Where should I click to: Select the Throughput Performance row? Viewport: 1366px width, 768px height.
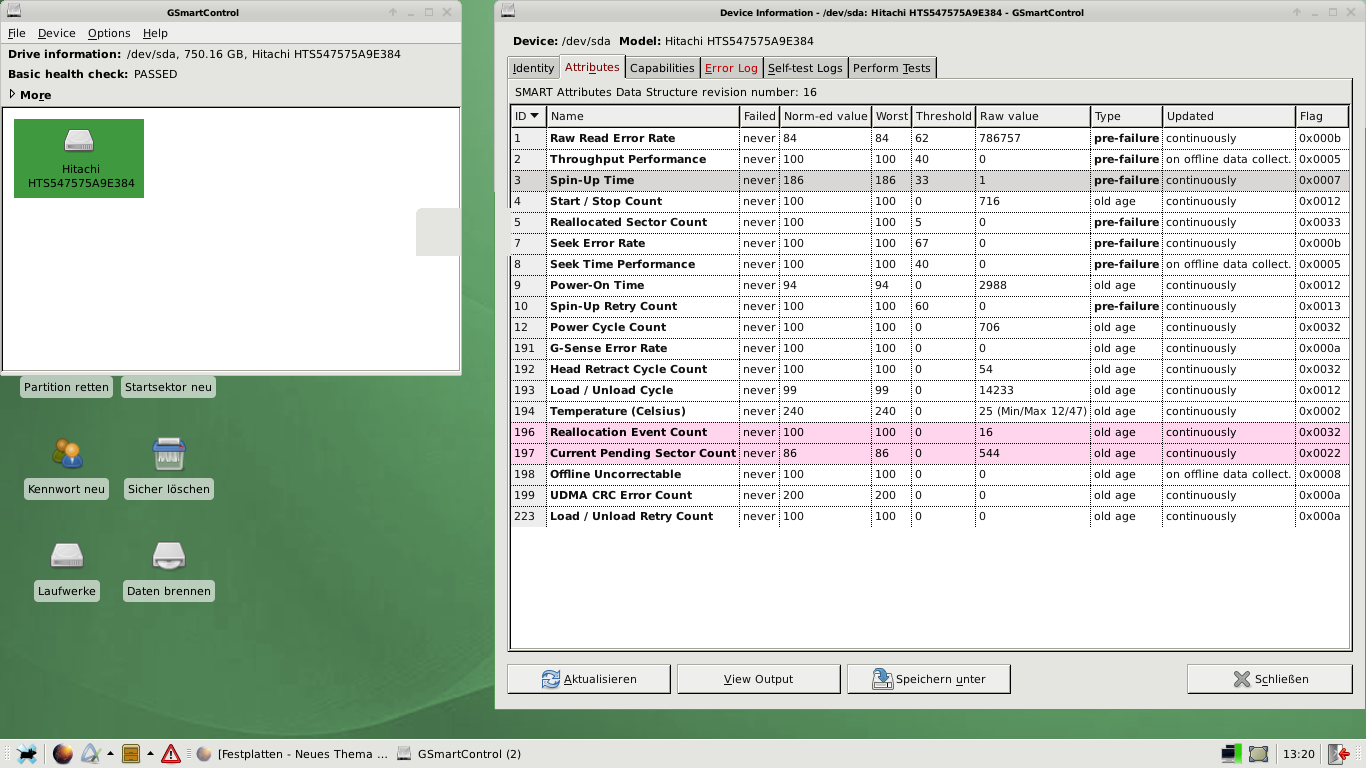pos(929,159)
